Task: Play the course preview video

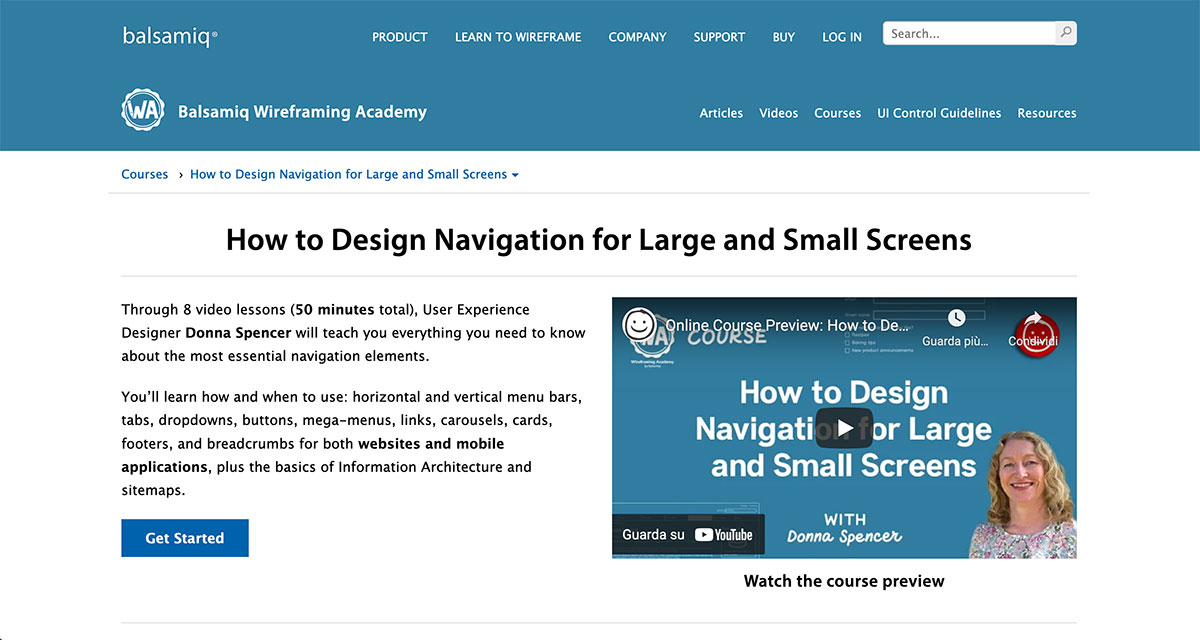Action: click(844, 428)
